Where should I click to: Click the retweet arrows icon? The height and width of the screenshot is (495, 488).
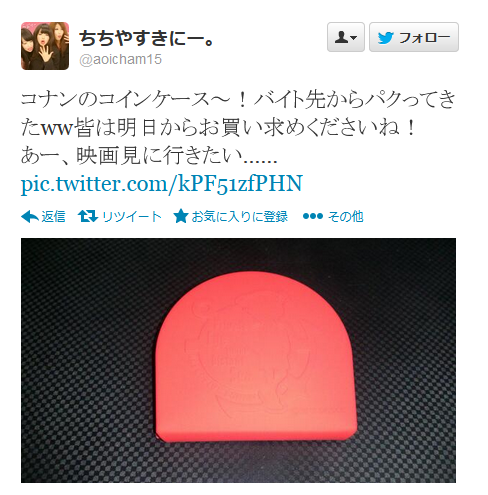click(x=88, y=216)
